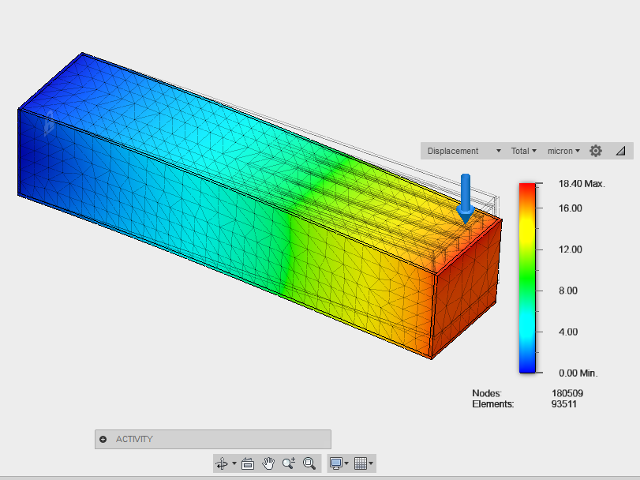
Task: Expand the ACTIVITY panel toggle button
Action: tap(104, 439)
